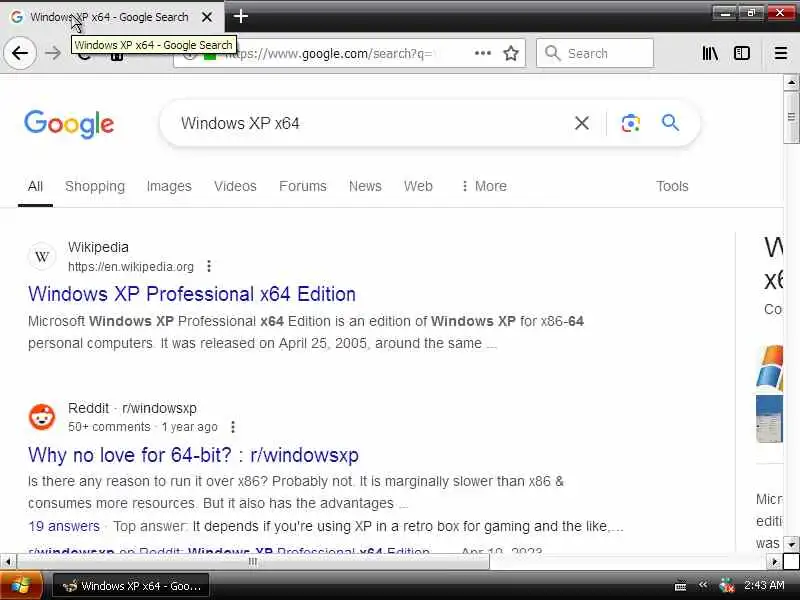Search by image using the Google Lens icon
The image size is (800, 600).
(631, 123)
